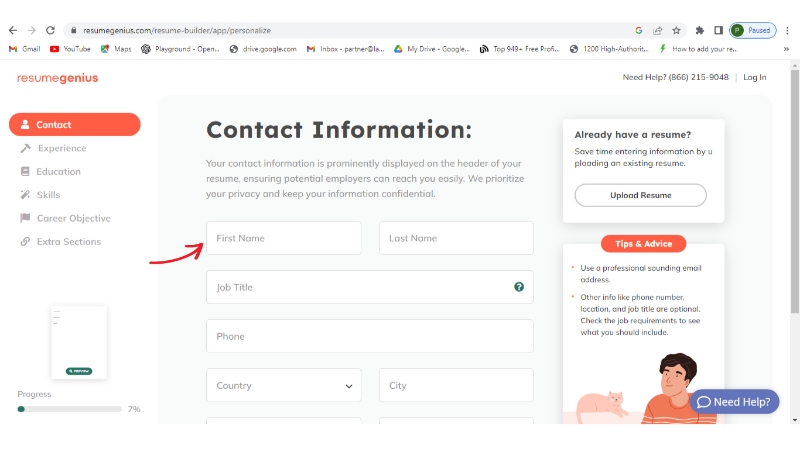Click the share page icon in address bar
The height and width of the screenshot is (449, 800).
[657, 30]
